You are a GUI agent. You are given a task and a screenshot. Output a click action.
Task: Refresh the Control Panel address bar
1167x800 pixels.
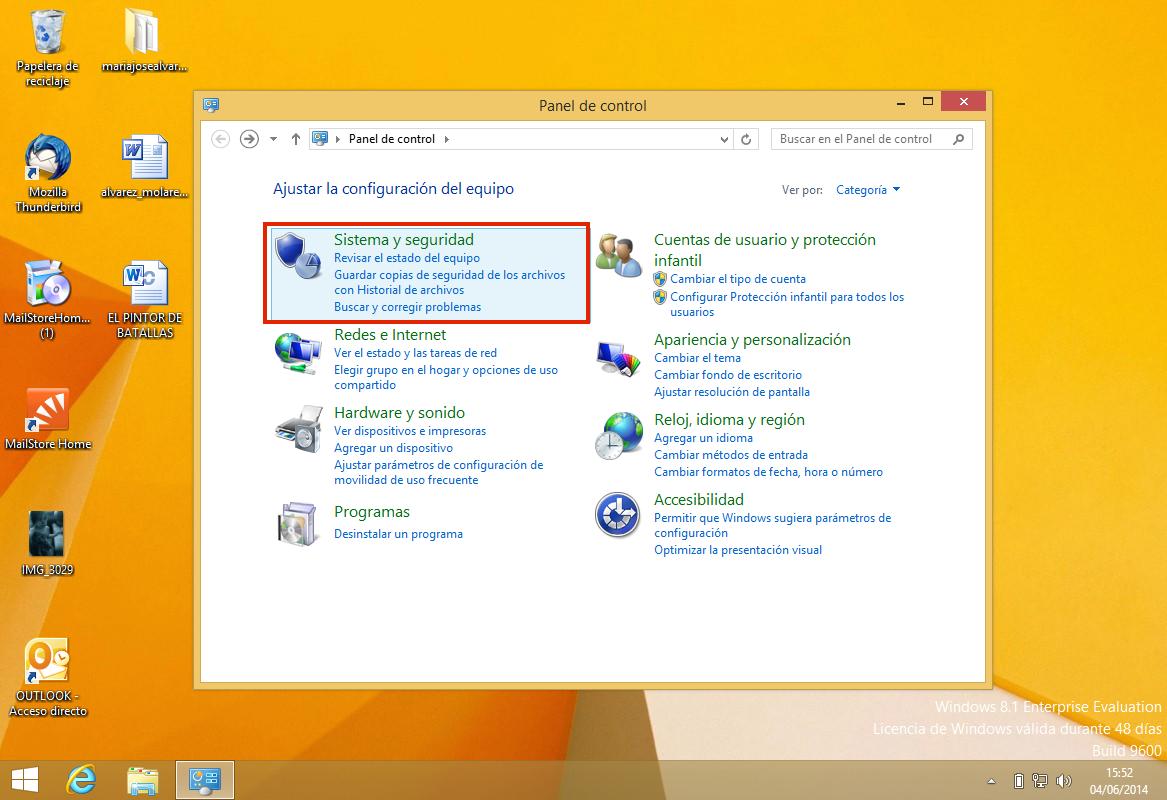pyautogui.click(x=747, y=139)
